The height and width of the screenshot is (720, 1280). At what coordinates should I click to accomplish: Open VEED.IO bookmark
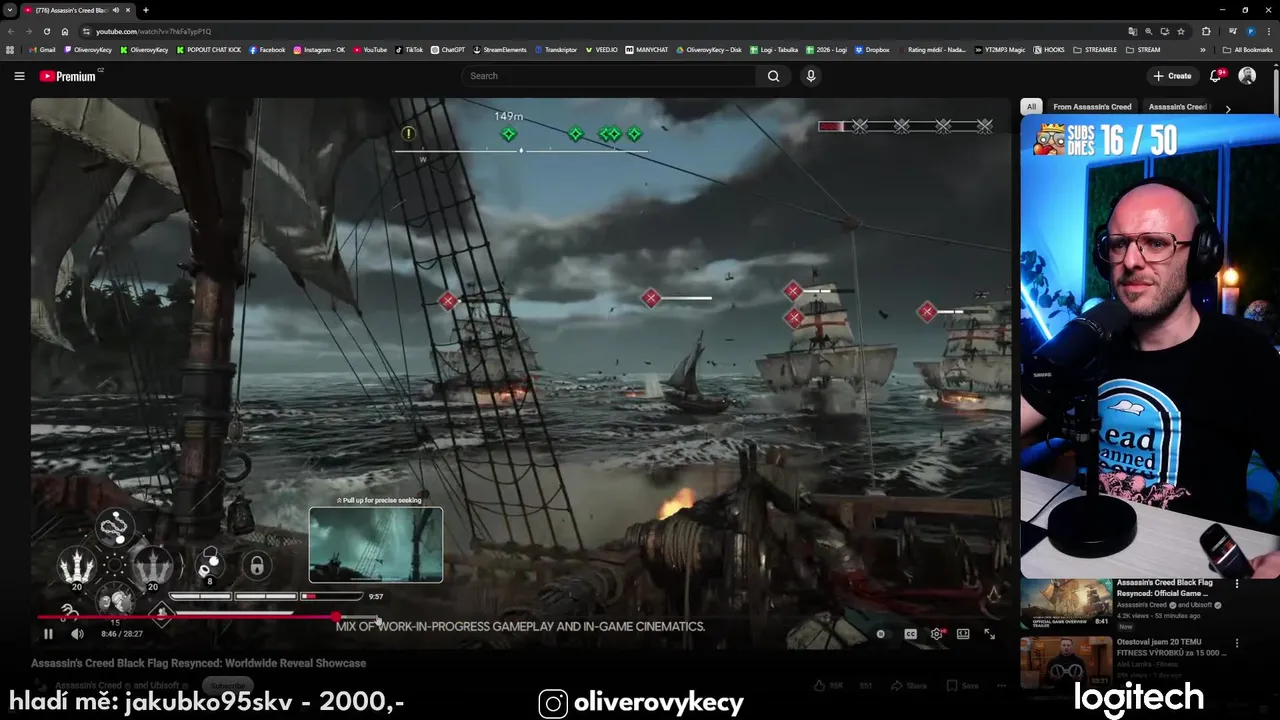click(601, 49)
